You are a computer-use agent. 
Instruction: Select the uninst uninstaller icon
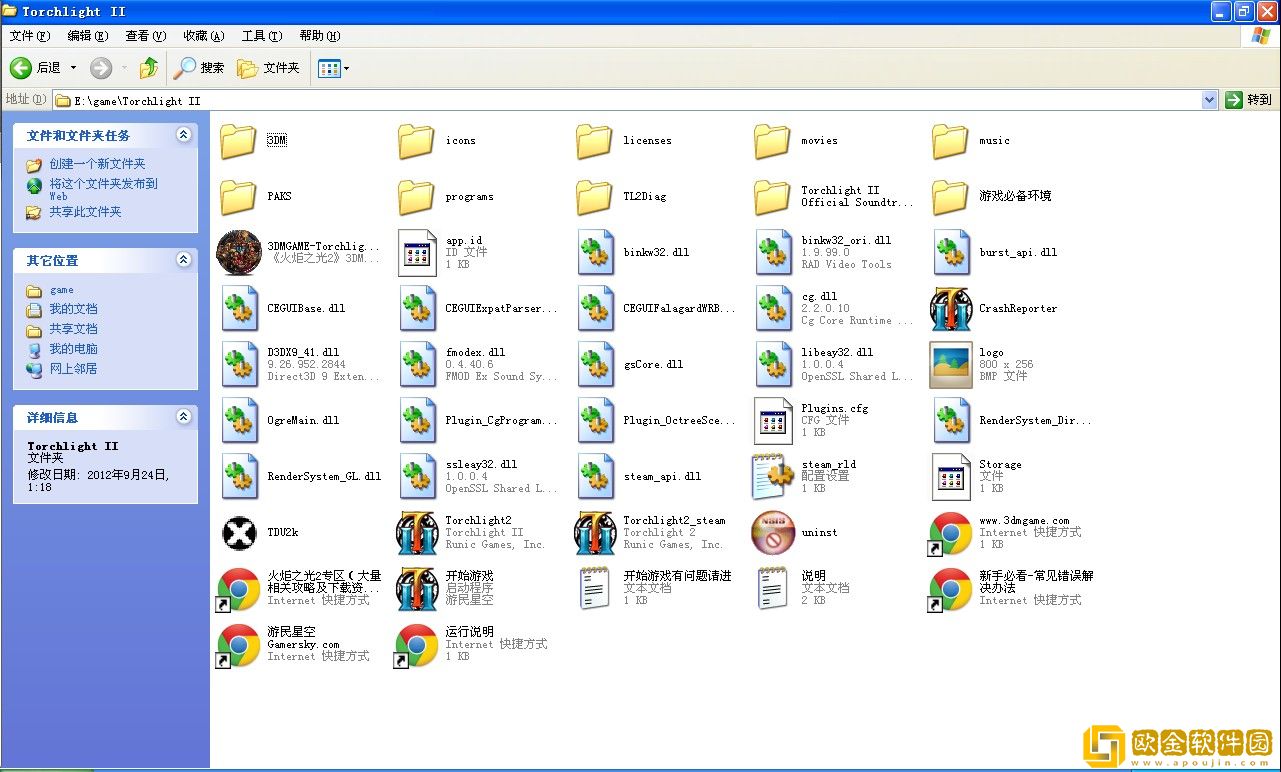(x=772, y=533)
